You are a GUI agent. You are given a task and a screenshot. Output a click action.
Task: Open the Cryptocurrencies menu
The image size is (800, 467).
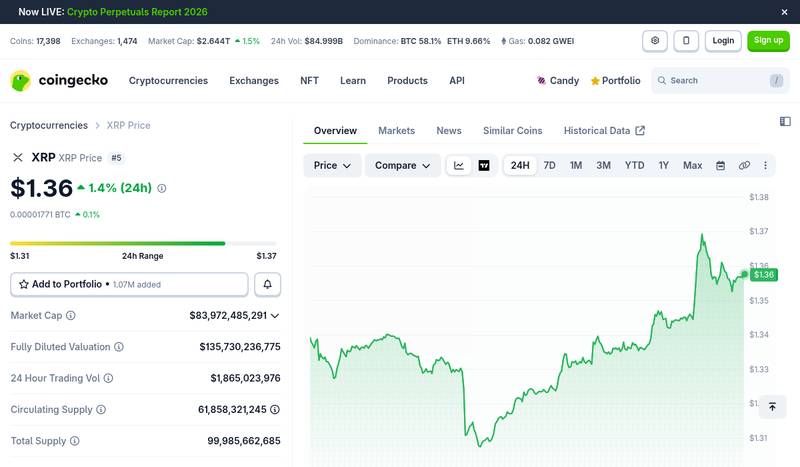coord(168,81)
